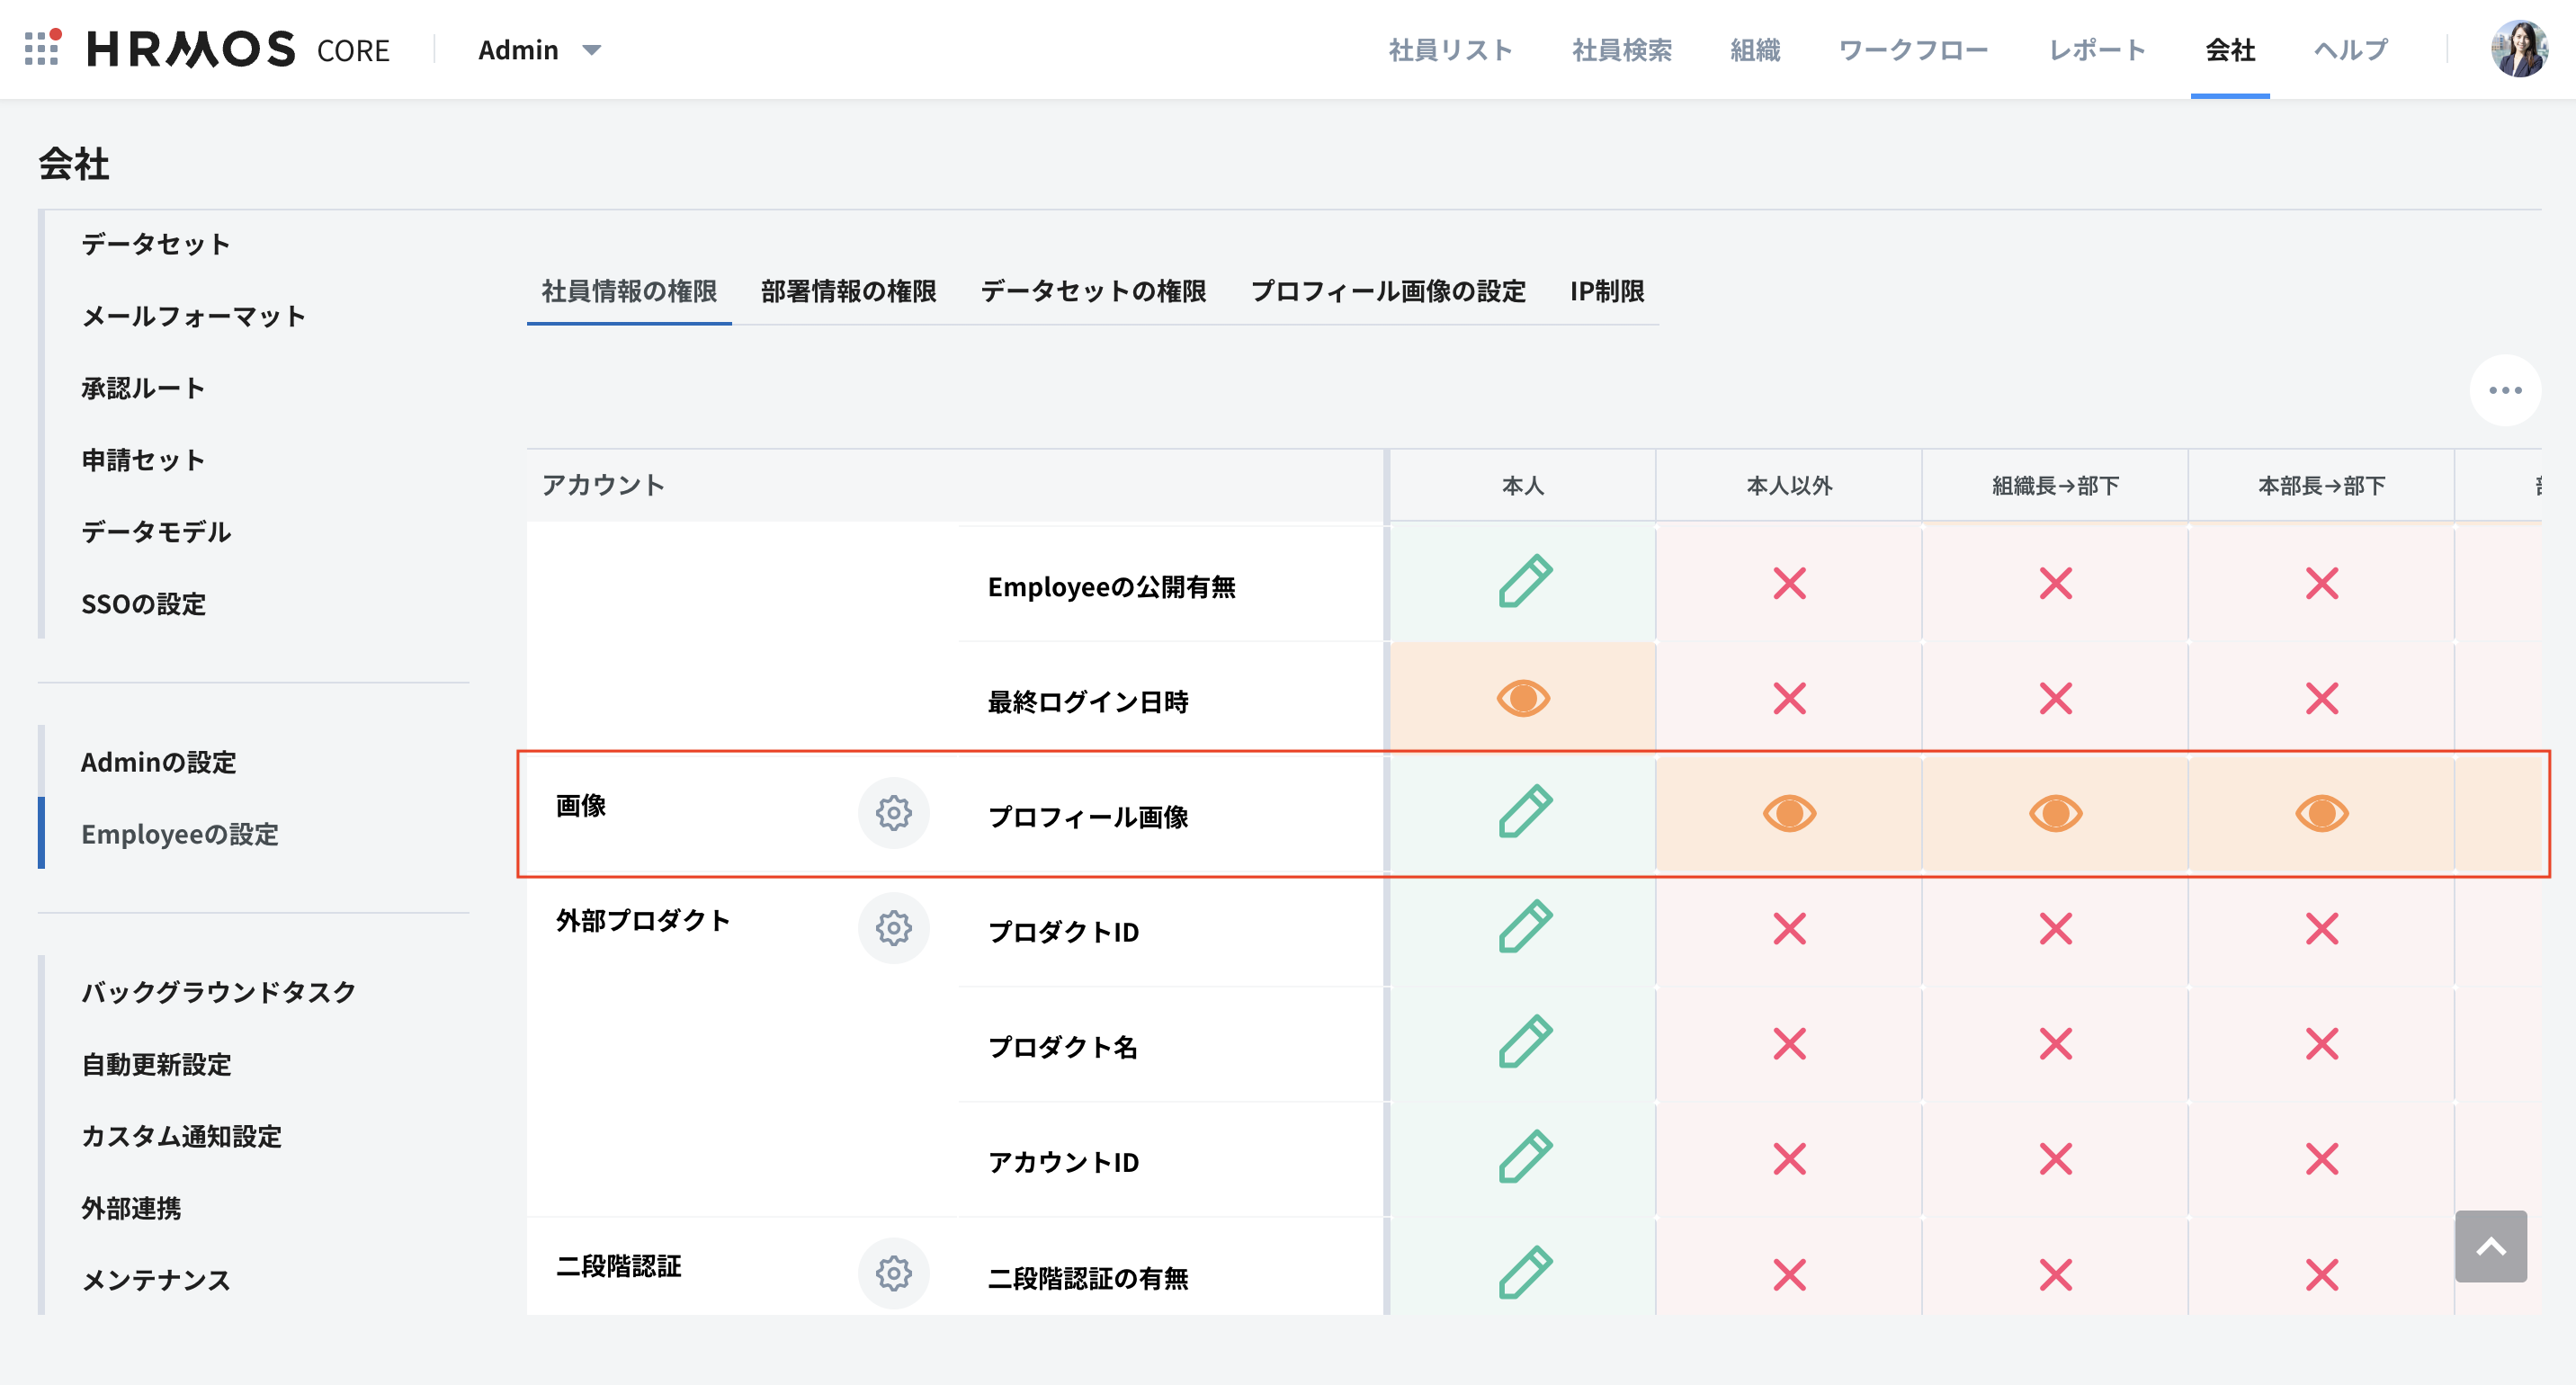The height and width of the screenshot is (1385, 2576).
Task: Switch to IP制限 tab
Action: (x=1606, y=291)
